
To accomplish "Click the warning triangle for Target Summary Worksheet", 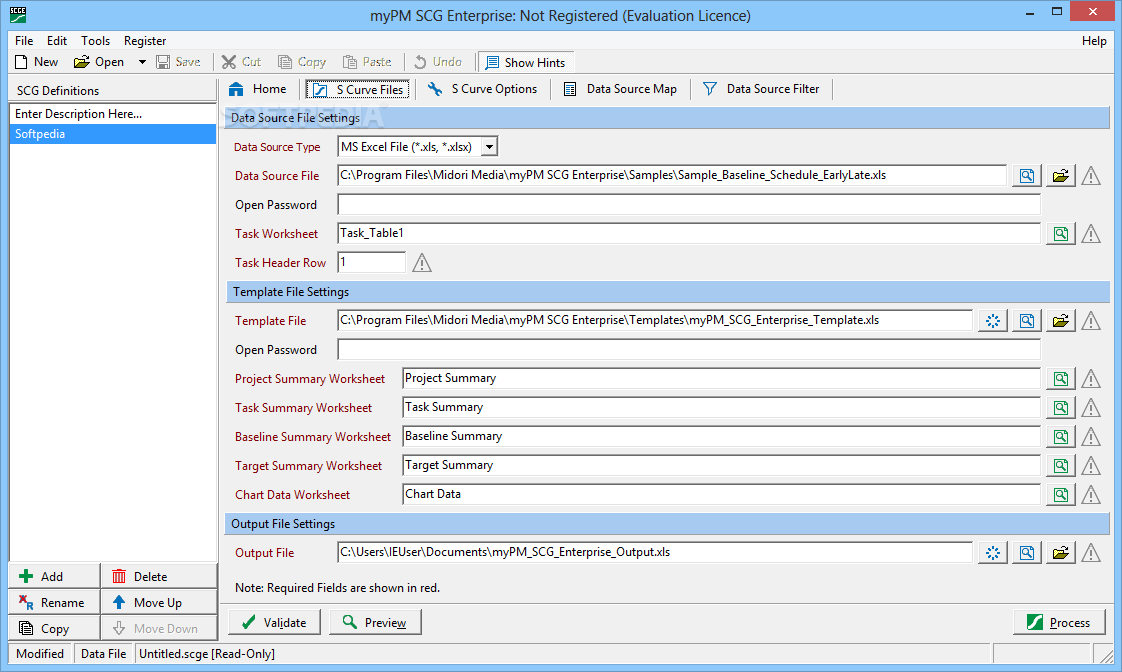I will pyautogui.click(x=1091, y=466).
